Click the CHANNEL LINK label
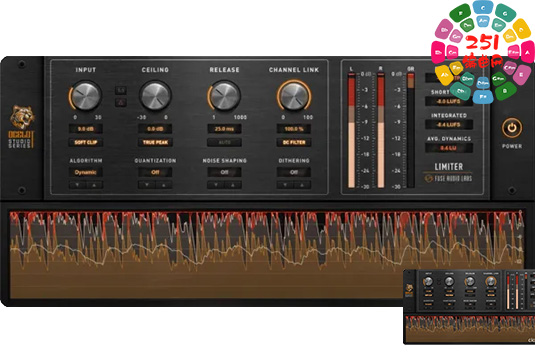This screenshot has width=535, height=363. point(294,70)
